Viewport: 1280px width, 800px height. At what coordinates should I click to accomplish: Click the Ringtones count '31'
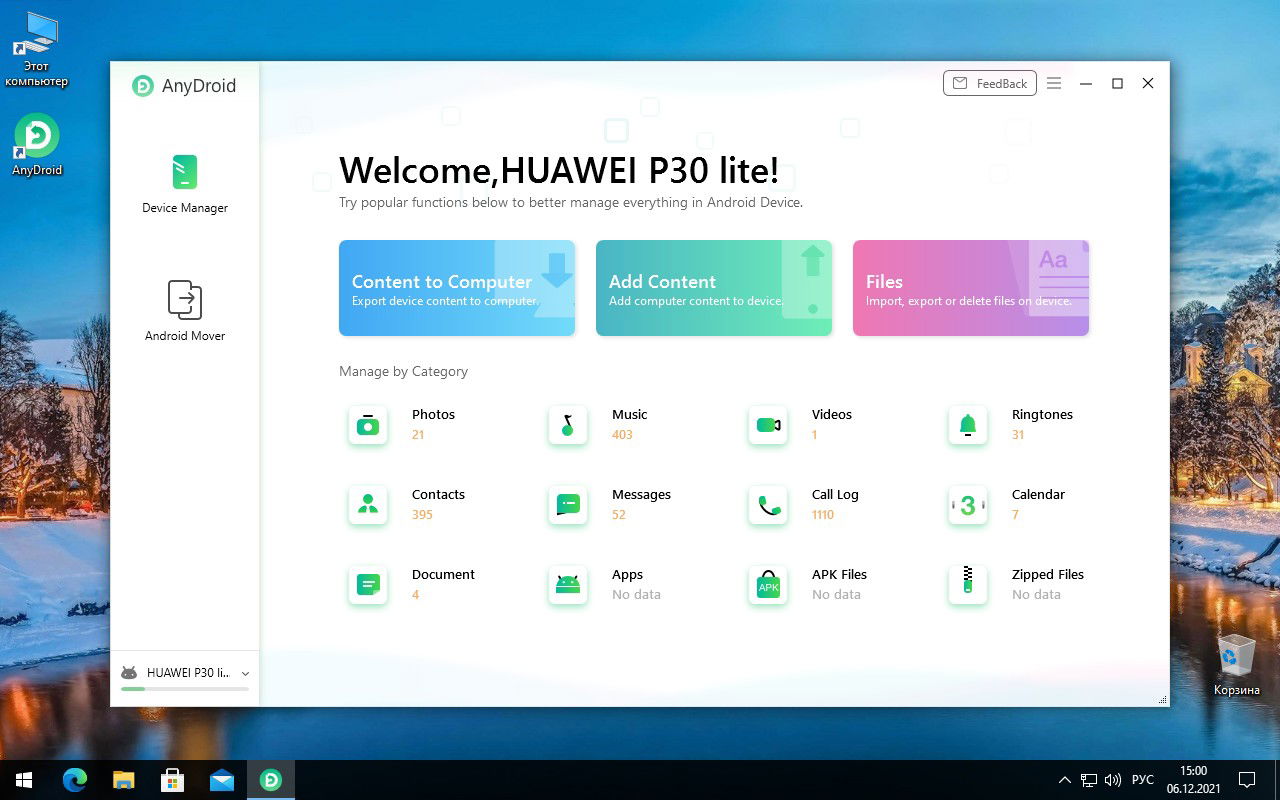1018,435
